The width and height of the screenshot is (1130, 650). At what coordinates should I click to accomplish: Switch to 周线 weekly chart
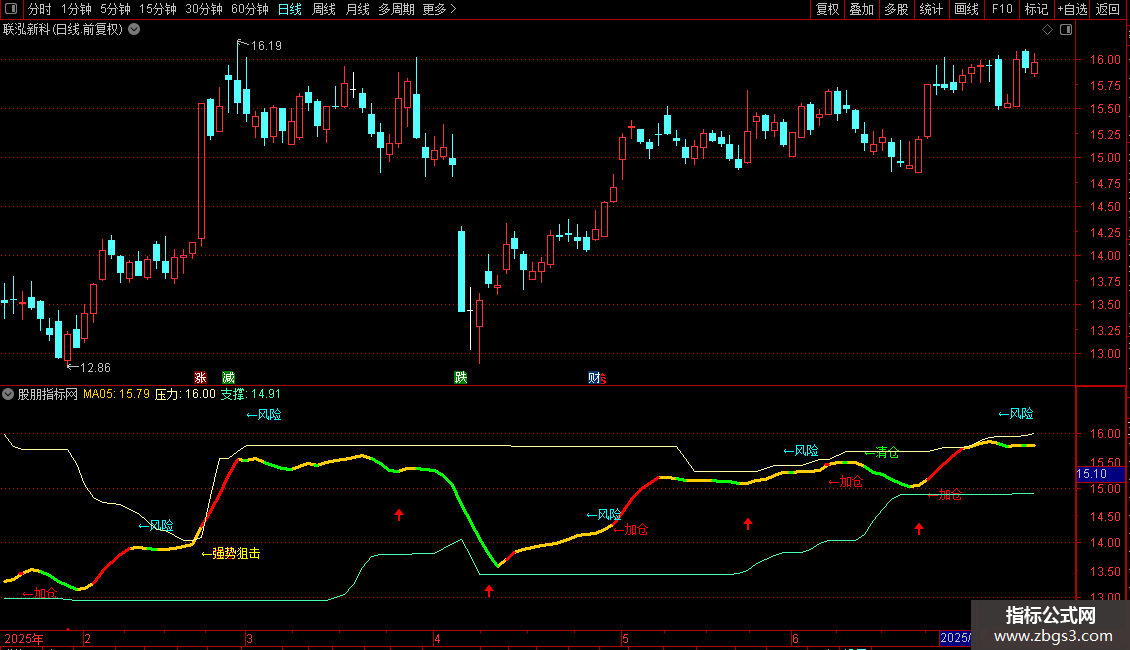tap(324, 9)
